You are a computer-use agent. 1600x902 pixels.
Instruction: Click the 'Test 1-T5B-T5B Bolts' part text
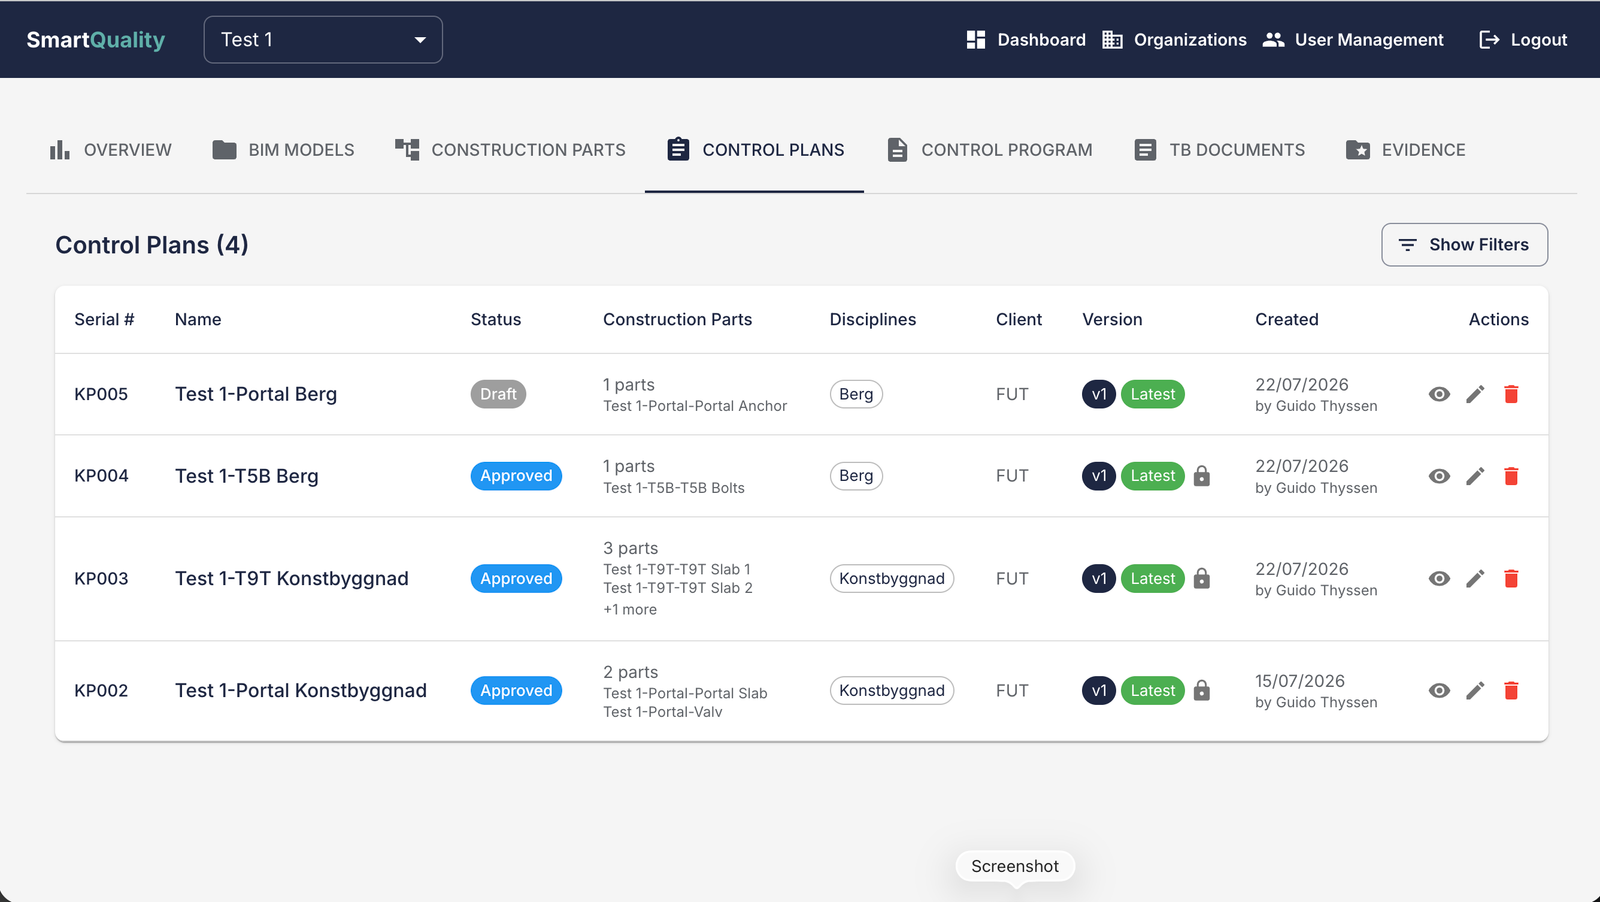coord(674,488)
